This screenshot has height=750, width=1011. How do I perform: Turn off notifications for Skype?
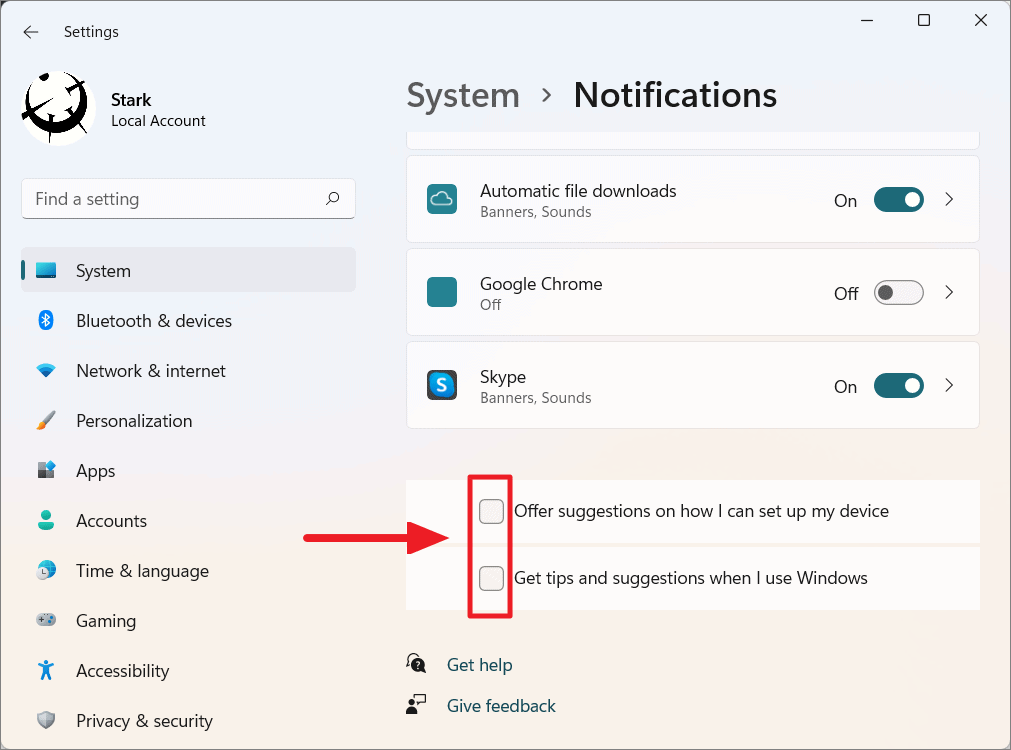pyautogui.click(x=898, y=385)
